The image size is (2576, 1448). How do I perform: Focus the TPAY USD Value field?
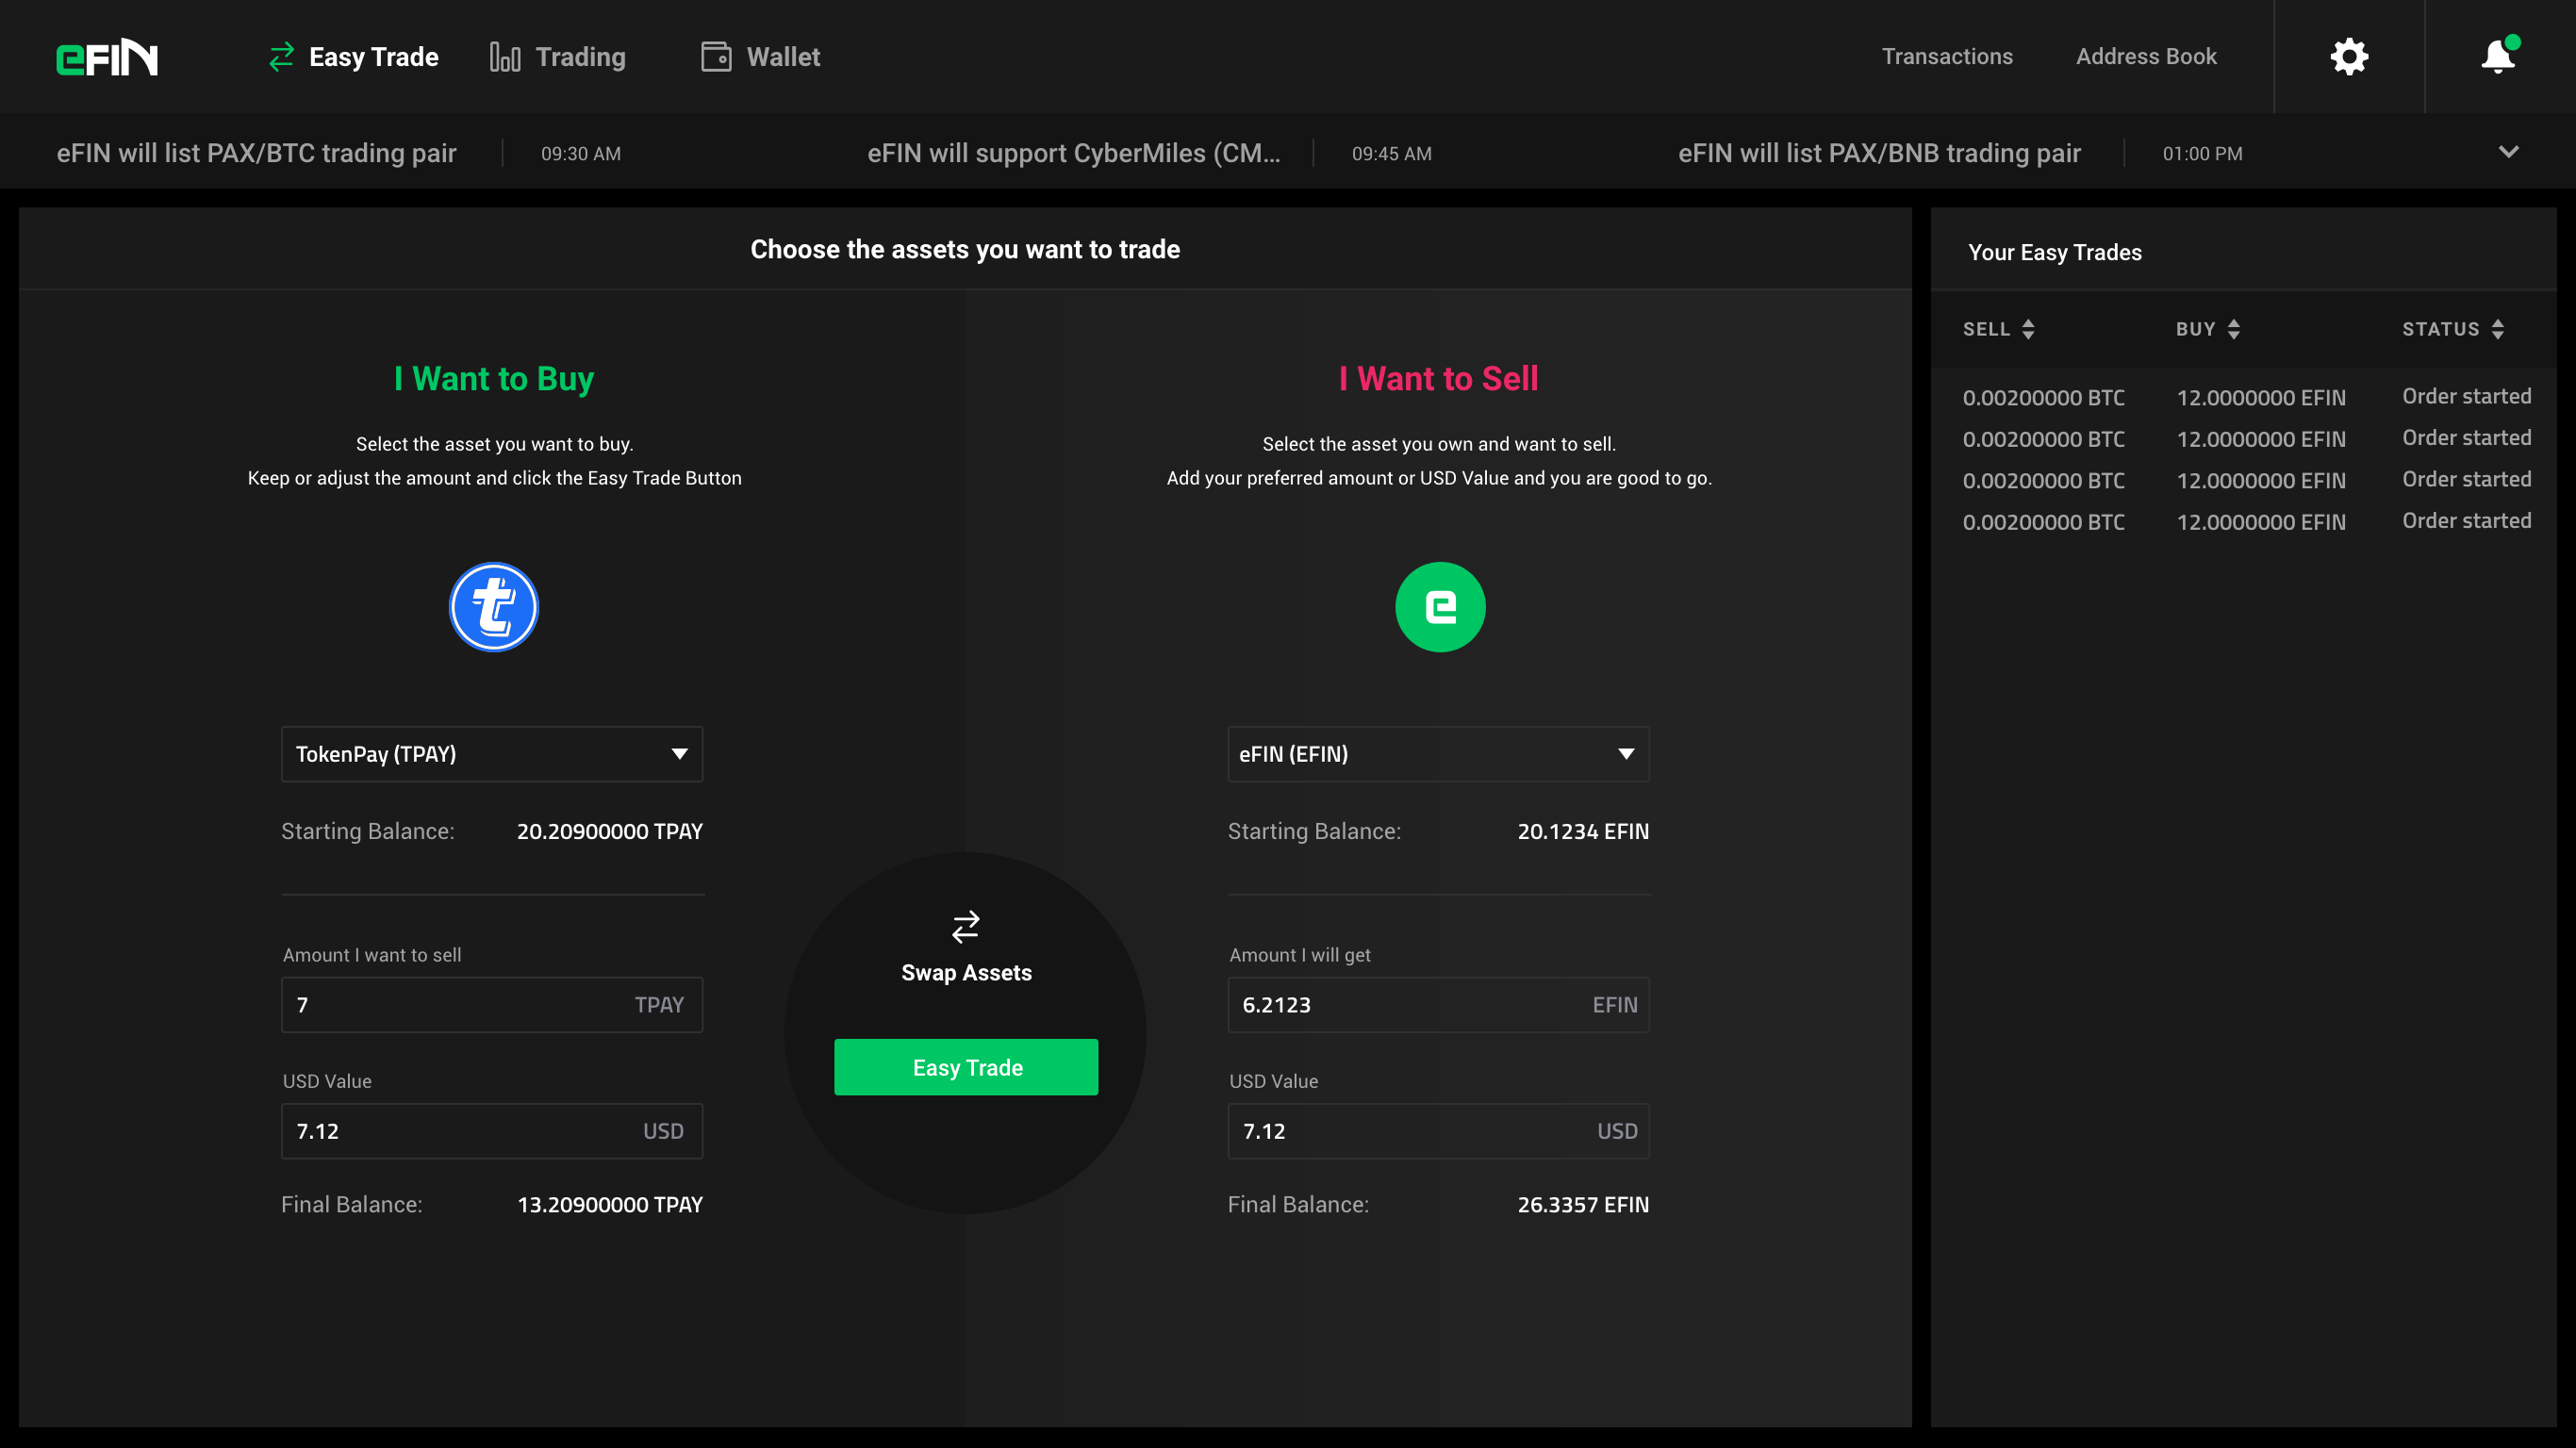tap(492, 1131)
